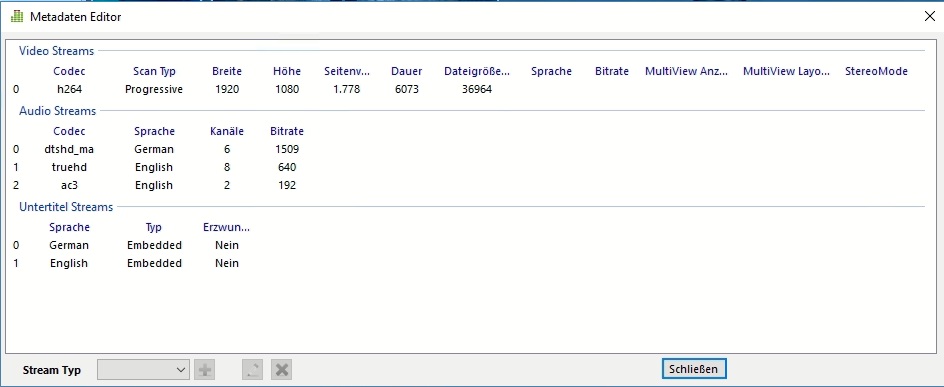944x387 pixels.
Task: Click the edit stream icon
Action: (x=253, y=370)
